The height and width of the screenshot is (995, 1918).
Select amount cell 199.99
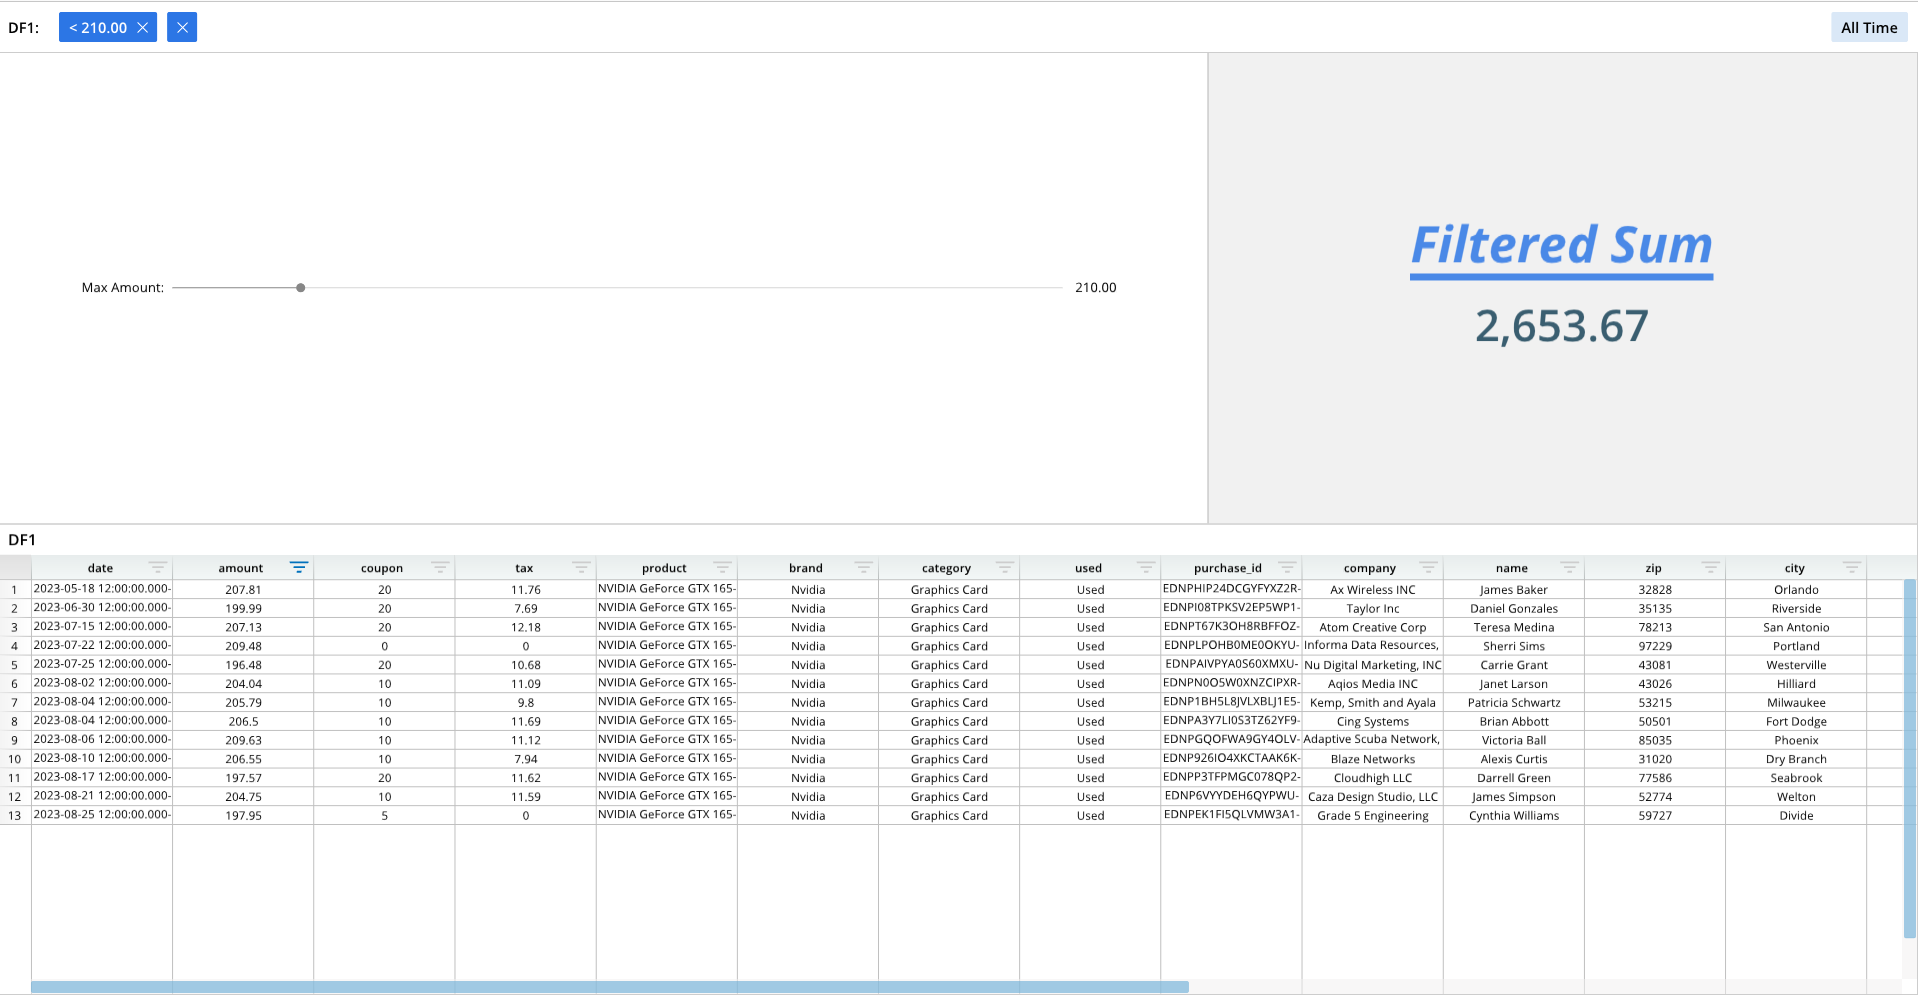coord(243,609)
